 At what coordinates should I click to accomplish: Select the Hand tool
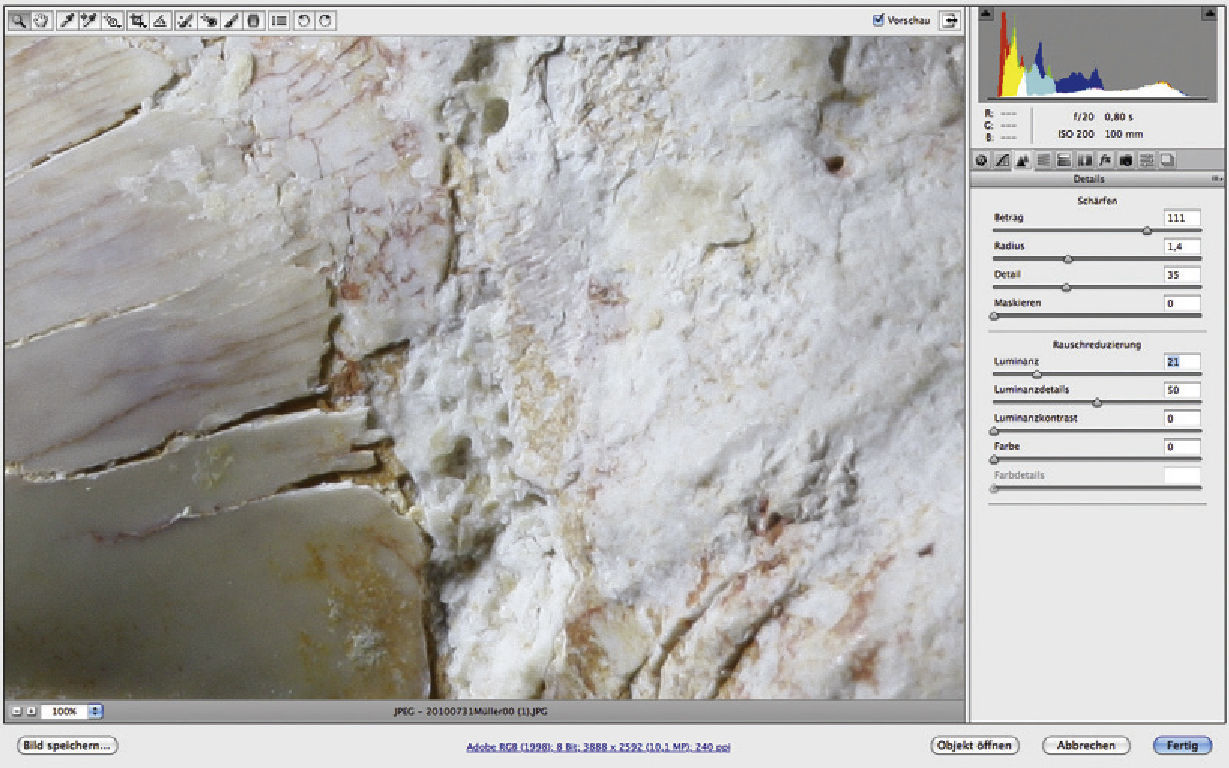click(x=42, y=20)
